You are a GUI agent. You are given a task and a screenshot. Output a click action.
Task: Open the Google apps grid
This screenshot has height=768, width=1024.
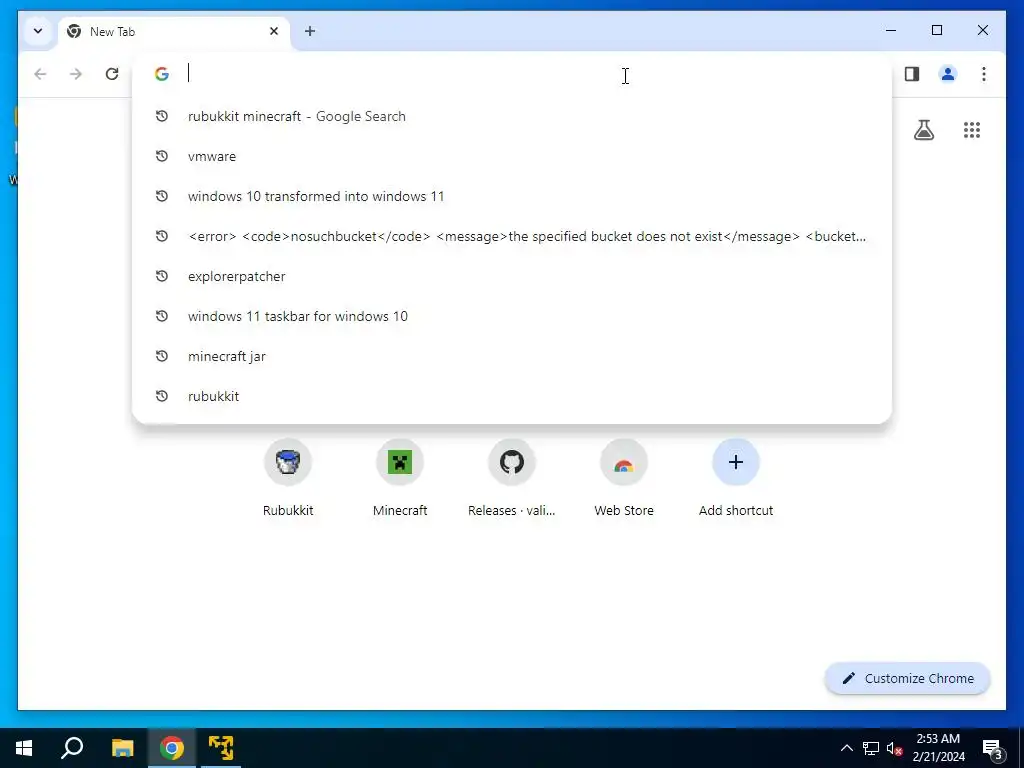[x=972, y=130]
